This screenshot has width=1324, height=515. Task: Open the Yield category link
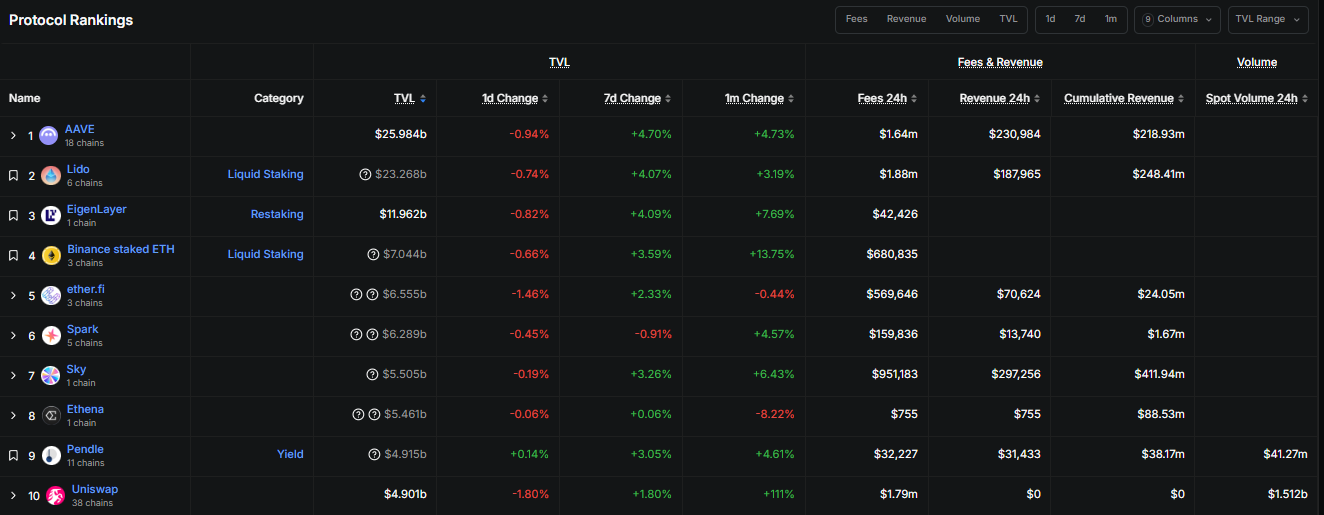(290, 454)
